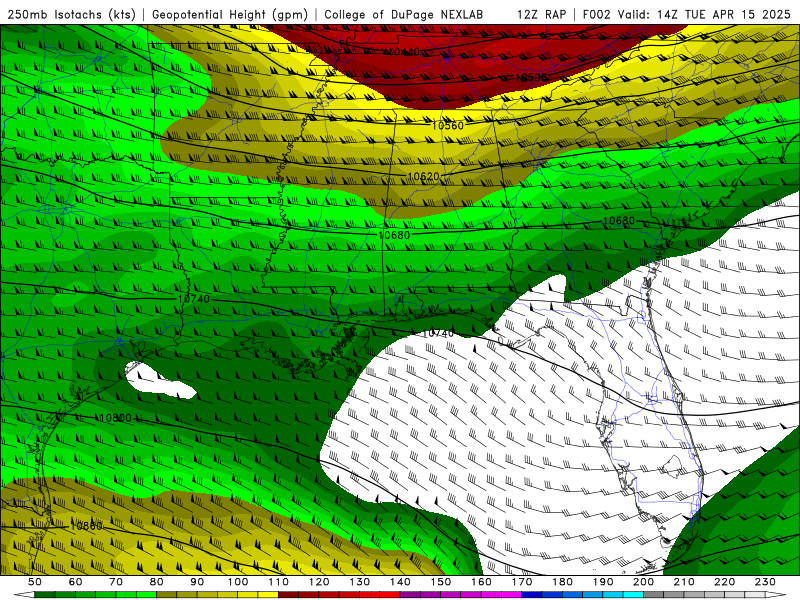Click the 10680 contour label near Carolina coast
The image size is (800, 600).
point(619,221)
